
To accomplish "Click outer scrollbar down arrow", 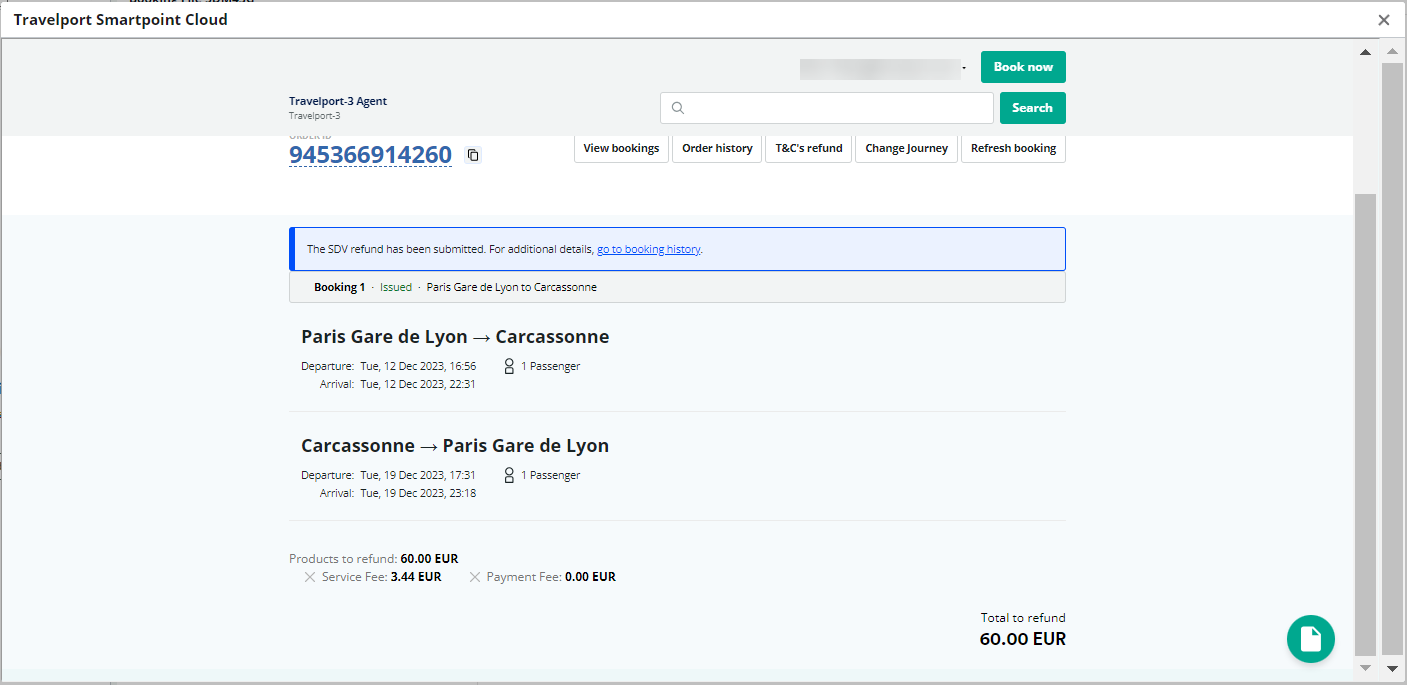I will (x=1391, y=667).
